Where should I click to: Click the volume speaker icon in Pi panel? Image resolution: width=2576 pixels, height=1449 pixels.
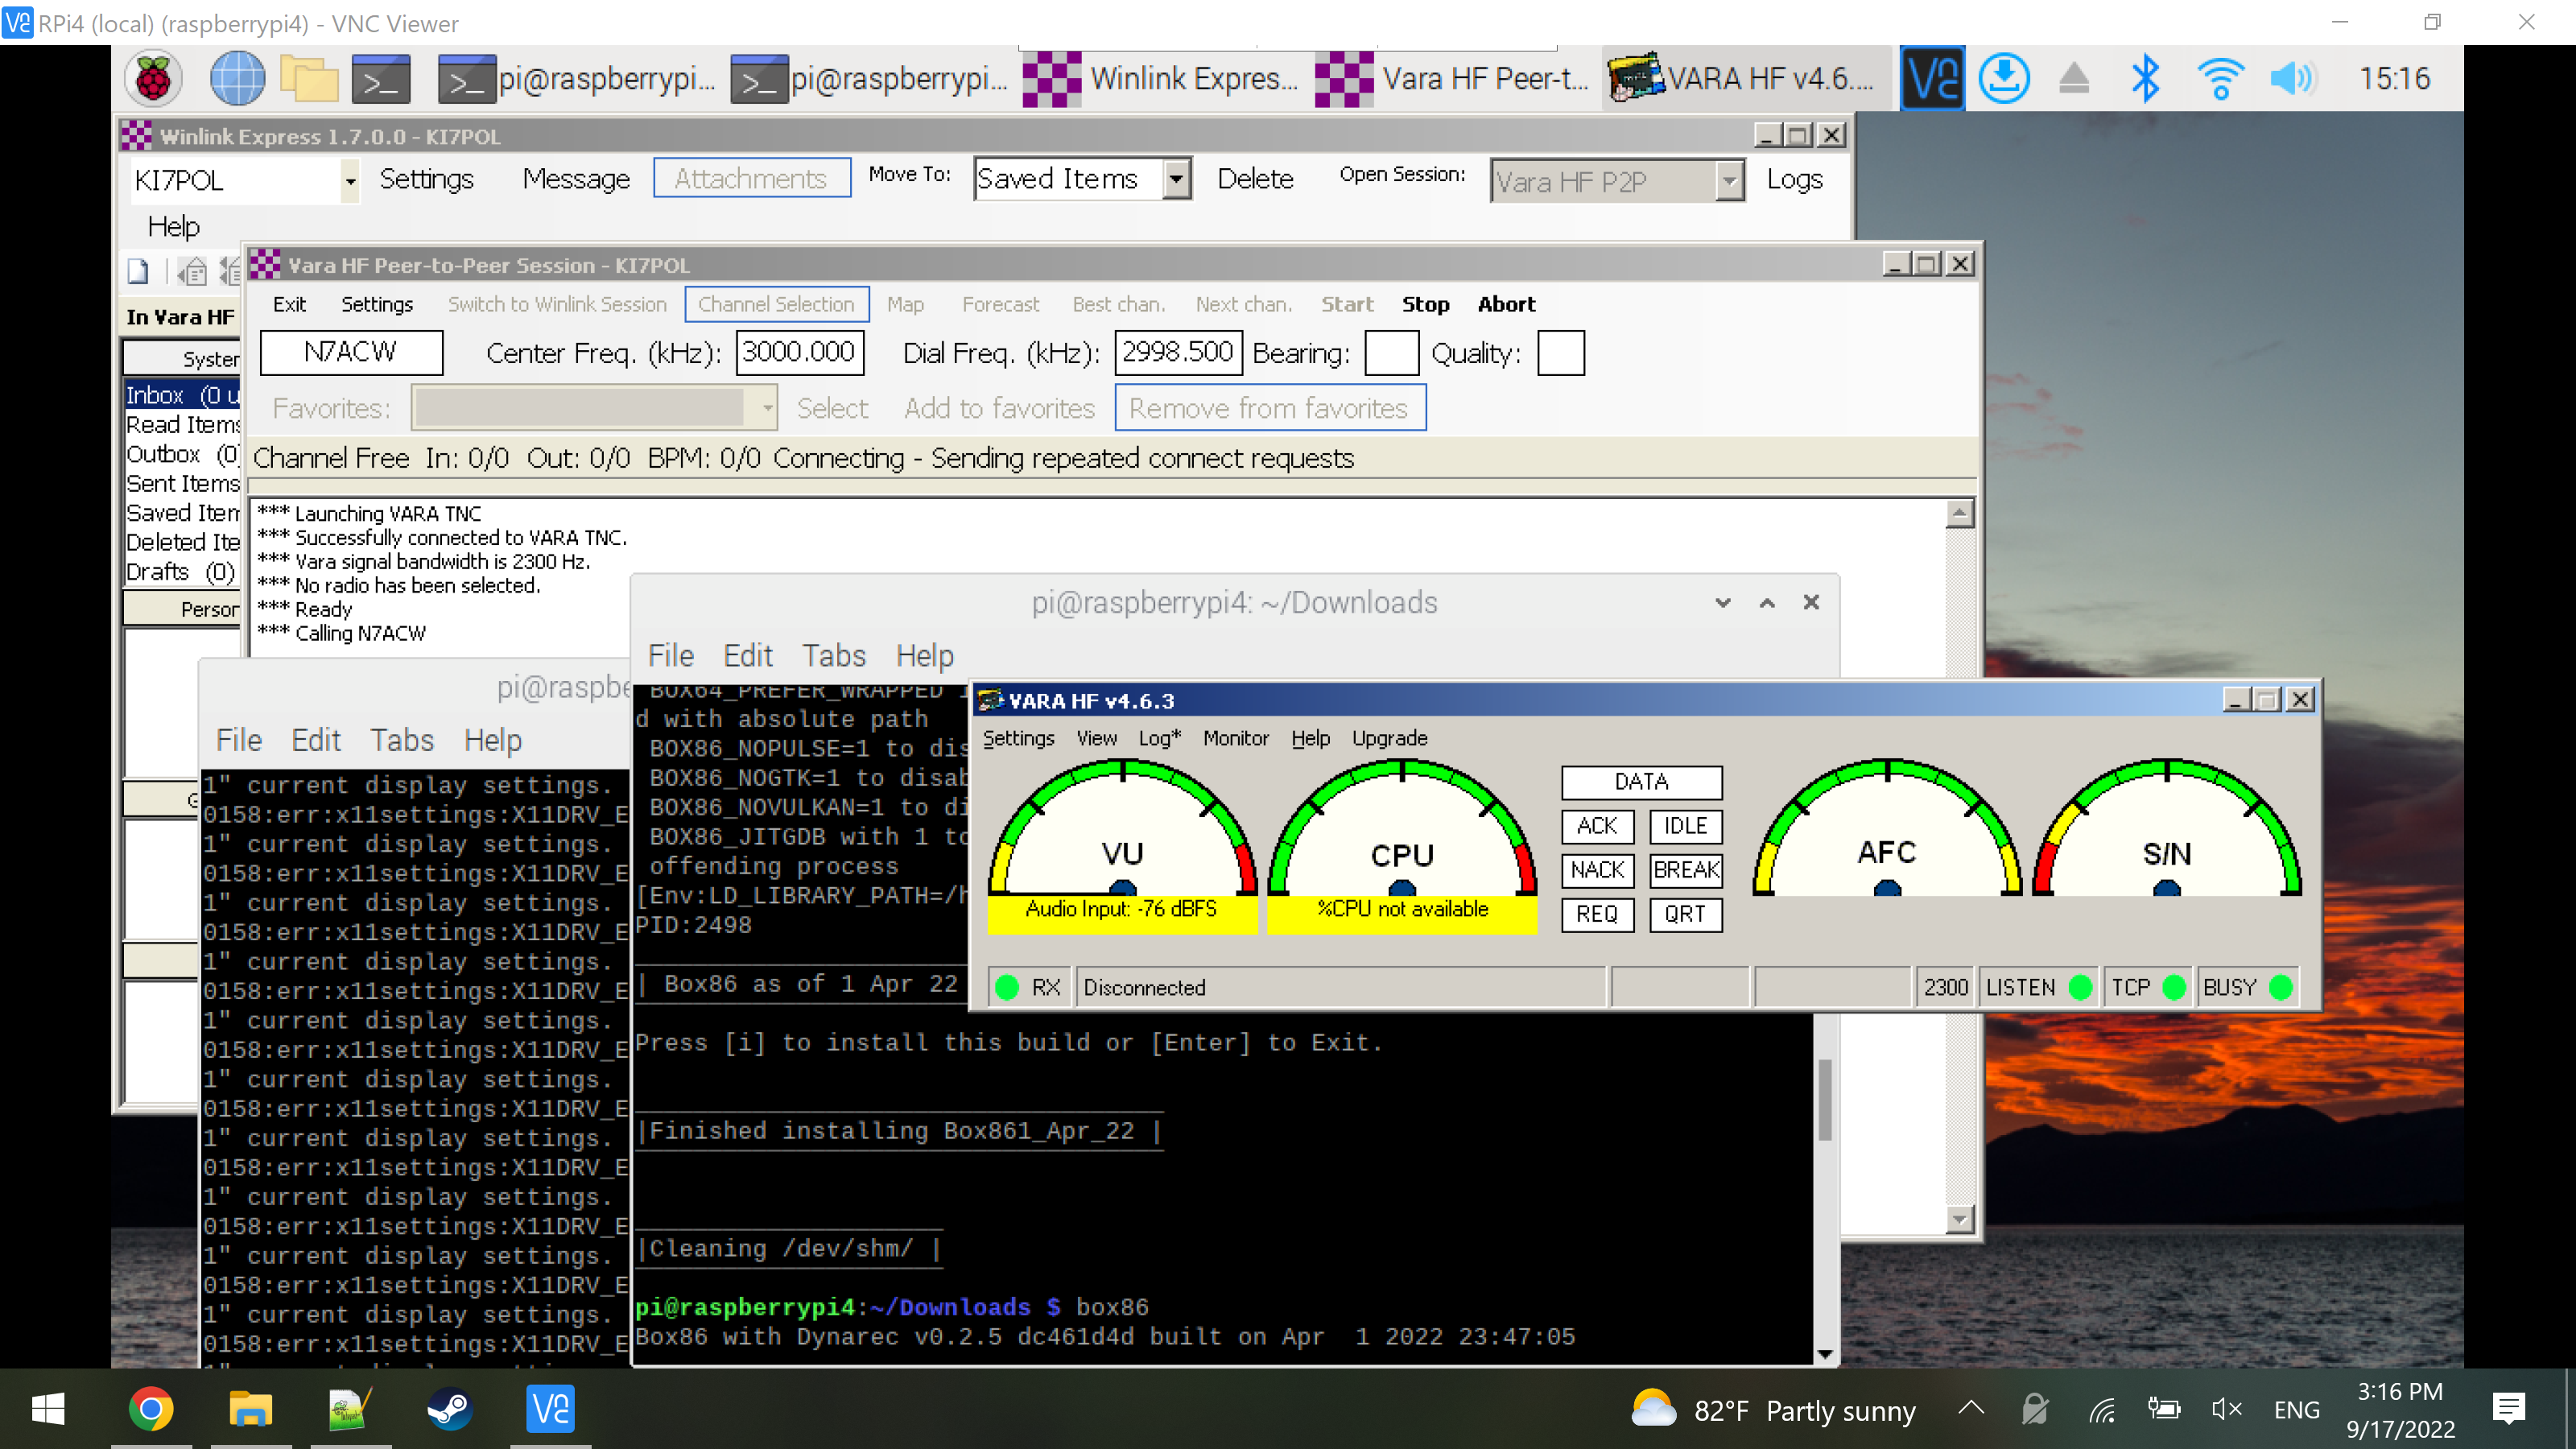tap(2292, 78)
